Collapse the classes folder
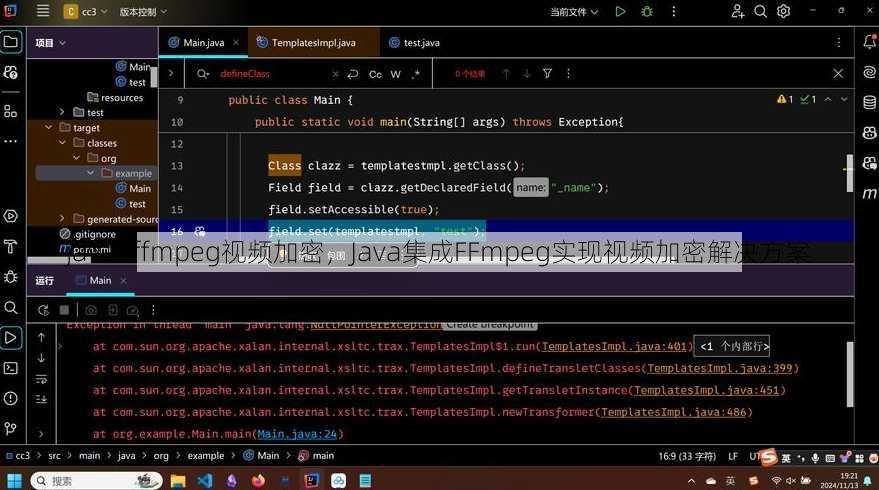The image size is (879, 490). [x=62, y=143]
